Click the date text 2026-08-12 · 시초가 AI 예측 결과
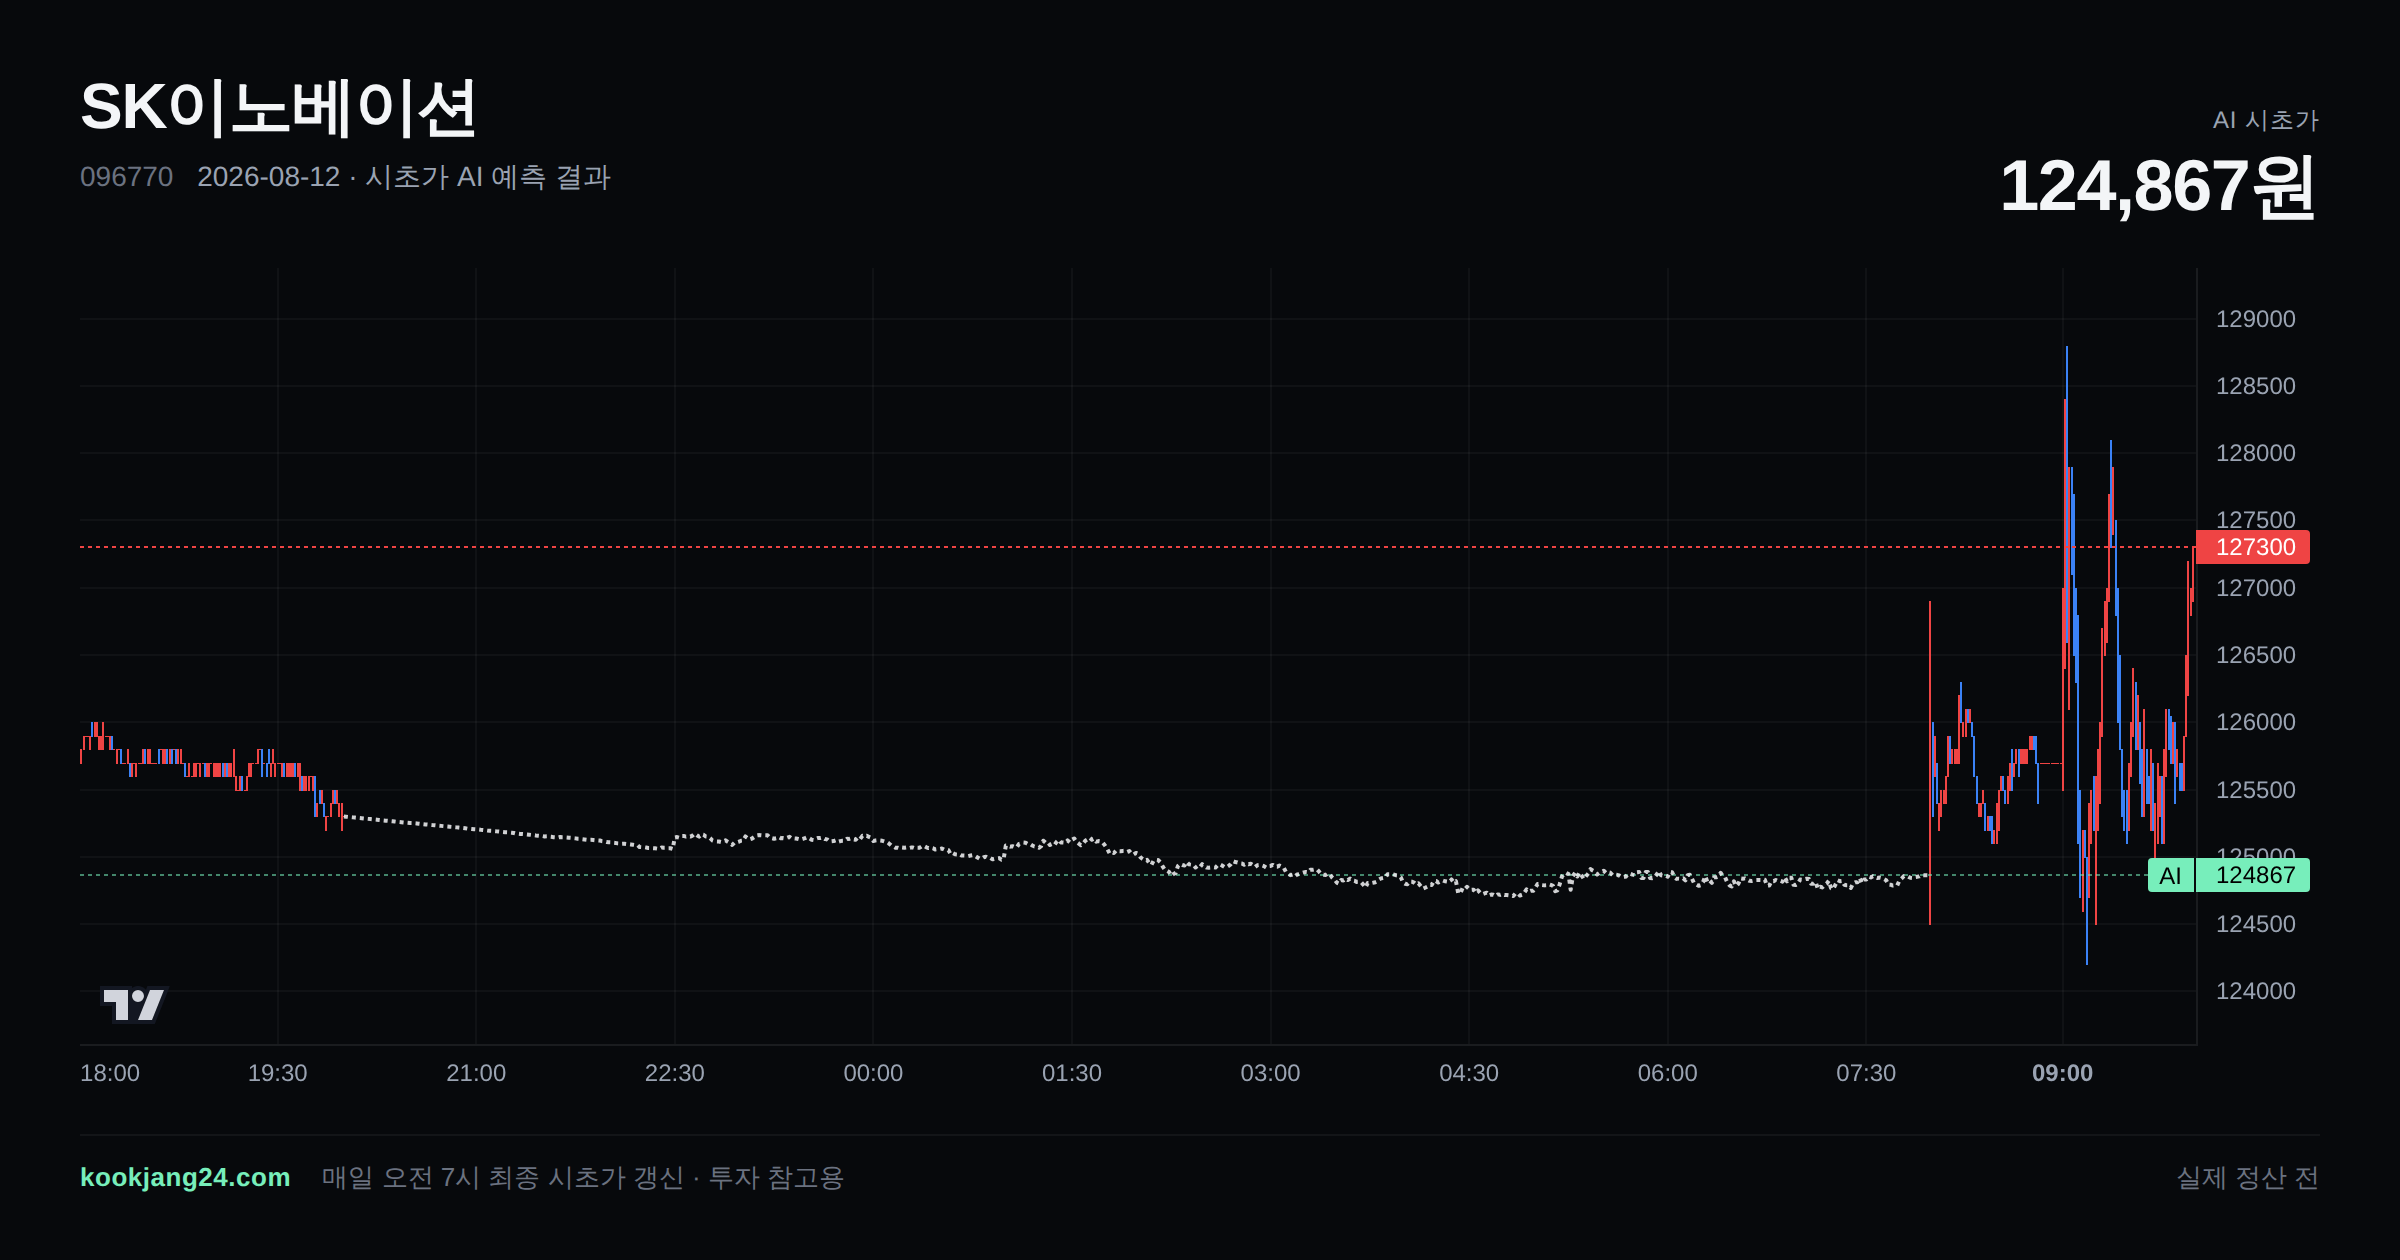The width and height of the screenshot is (2400, 1260). coord(404,177)
